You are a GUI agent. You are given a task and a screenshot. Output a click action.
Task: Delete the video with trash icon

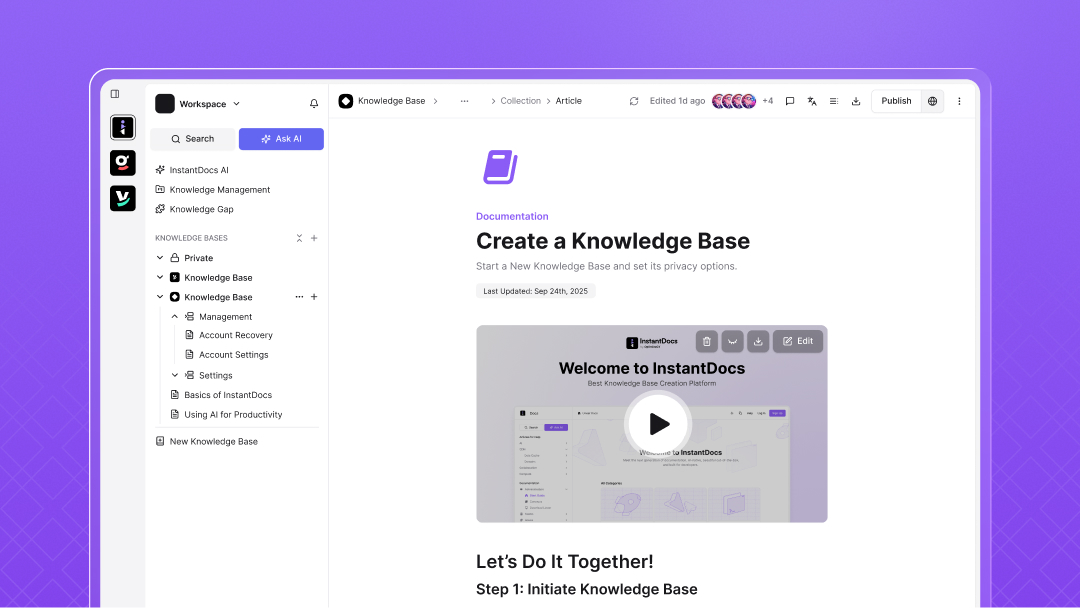tap(707, 341)
